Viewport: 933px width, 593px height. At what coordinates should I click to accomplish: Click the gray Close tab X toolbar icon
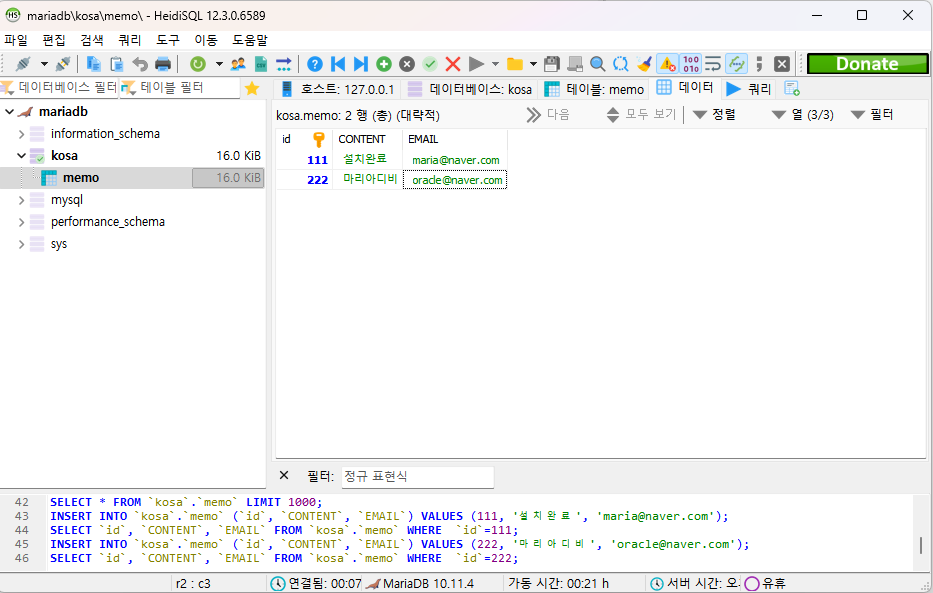(782, 64)
